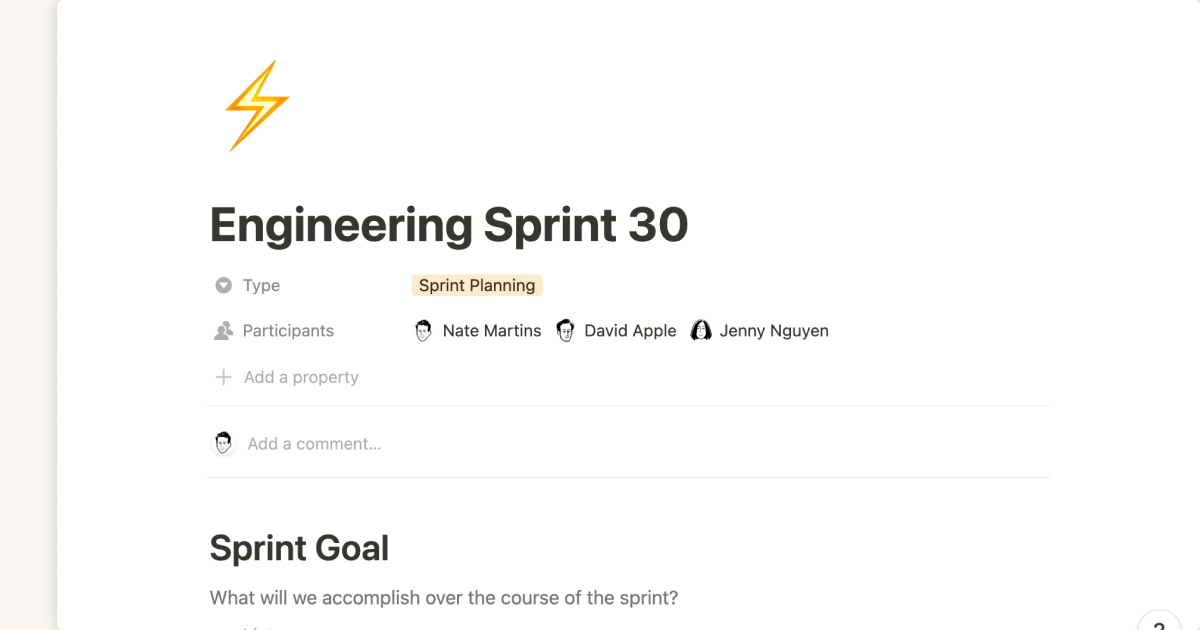Image resolution: width=1200 pixels, height=630 pixels.
Task: Click the lightning bolt page icon
Action: coord(257,106)
